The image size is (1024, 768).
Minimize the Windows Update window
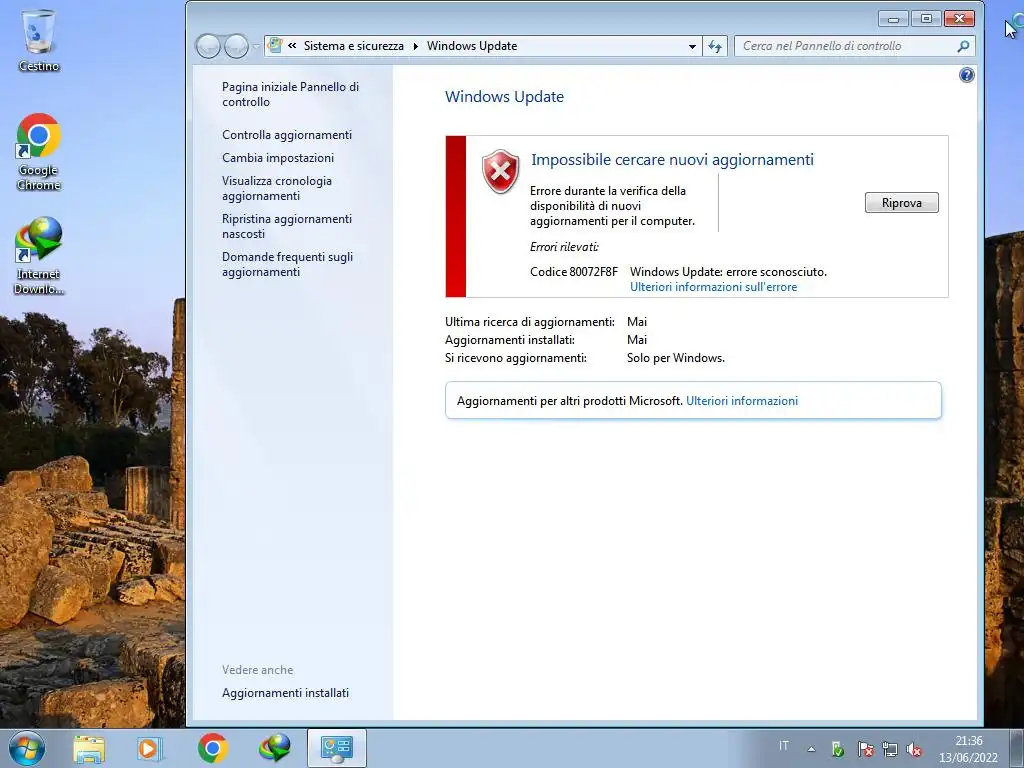tap(893, 19)
